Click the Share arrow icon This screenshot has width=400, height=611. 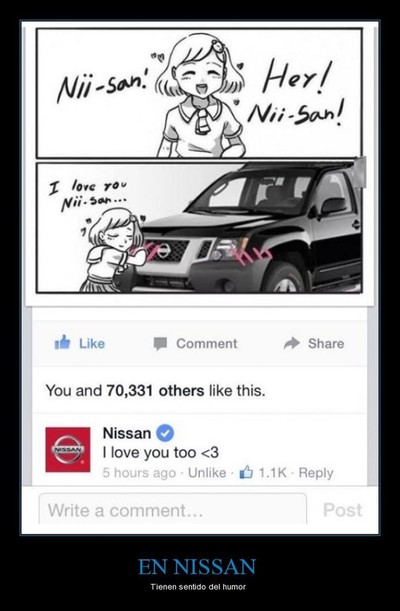pos(292,343)
